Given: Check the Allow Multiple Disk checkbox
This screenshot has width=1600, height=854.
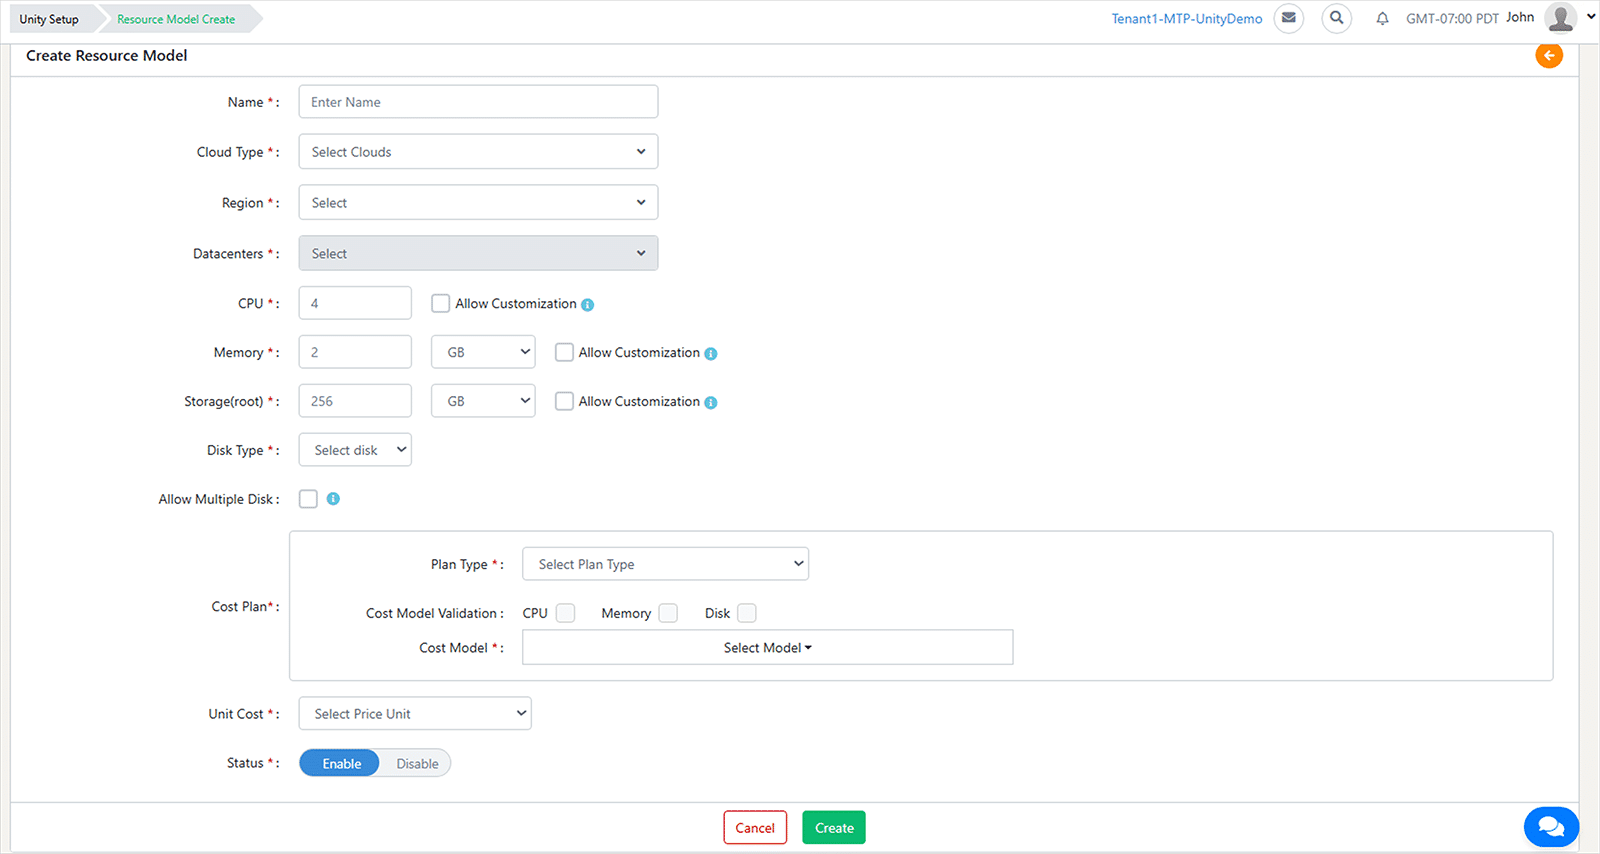Looking at the screenshot, I should coord(308,499).
